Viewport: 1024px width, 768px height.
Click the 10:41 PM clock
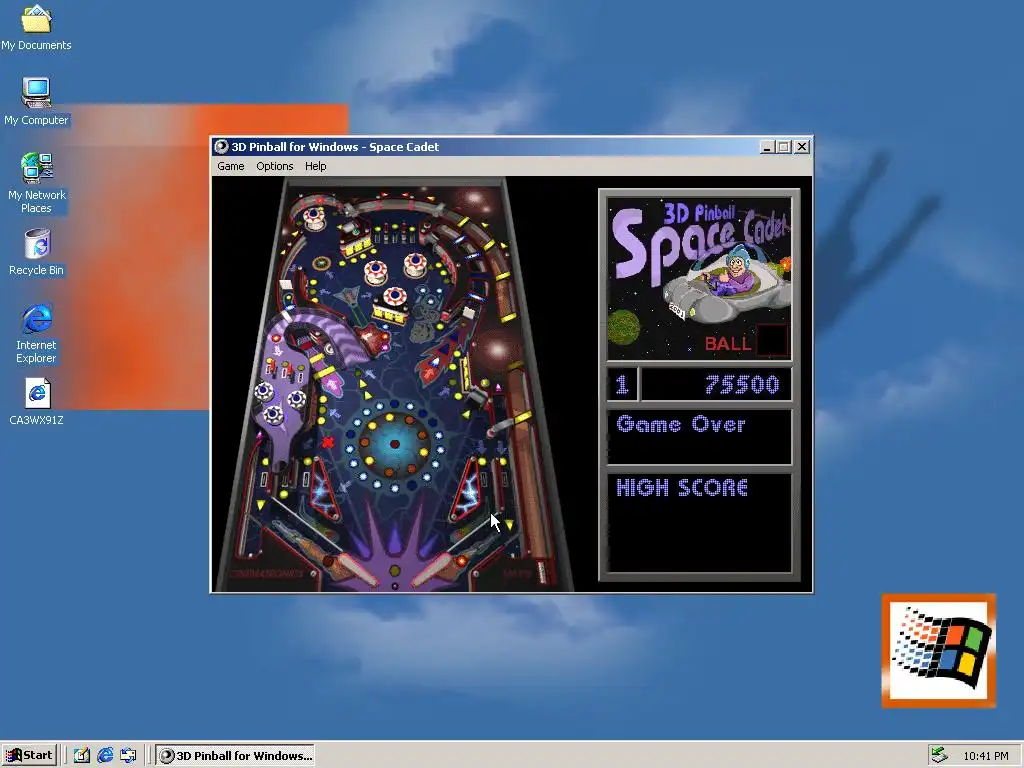[x=985, y=756]
